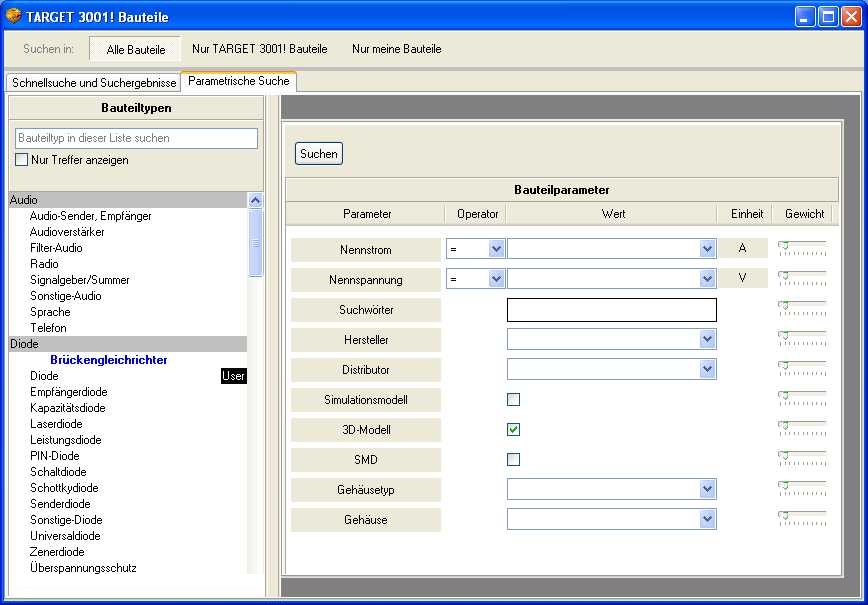Adjust the Nennstrom Gewicht slider
Screen dimensions: 868x605
(x=784, y=246)
